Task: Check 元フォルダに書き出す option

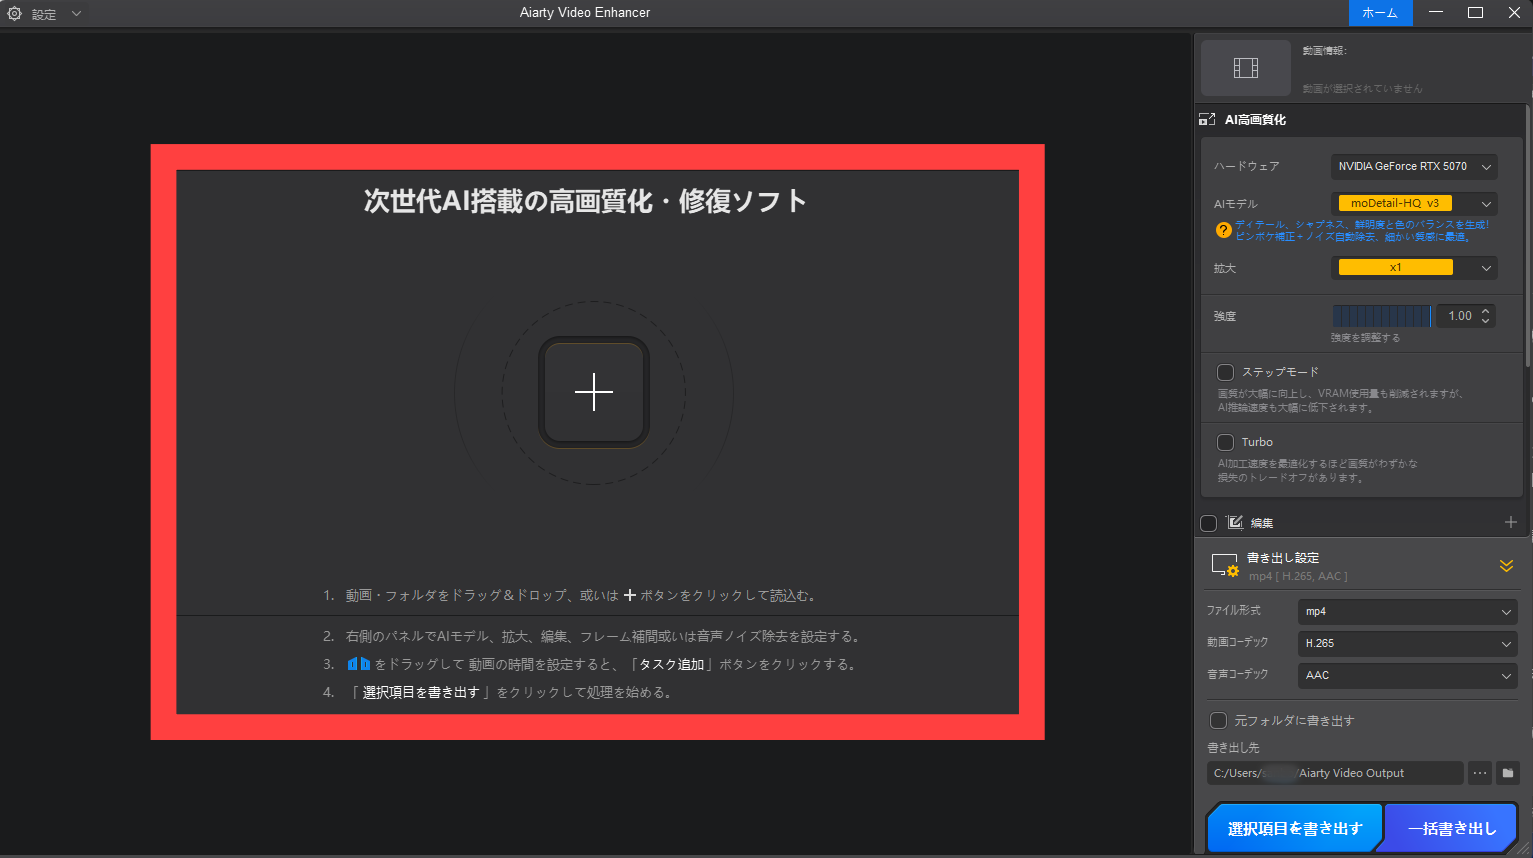Action: [1218, 719]
